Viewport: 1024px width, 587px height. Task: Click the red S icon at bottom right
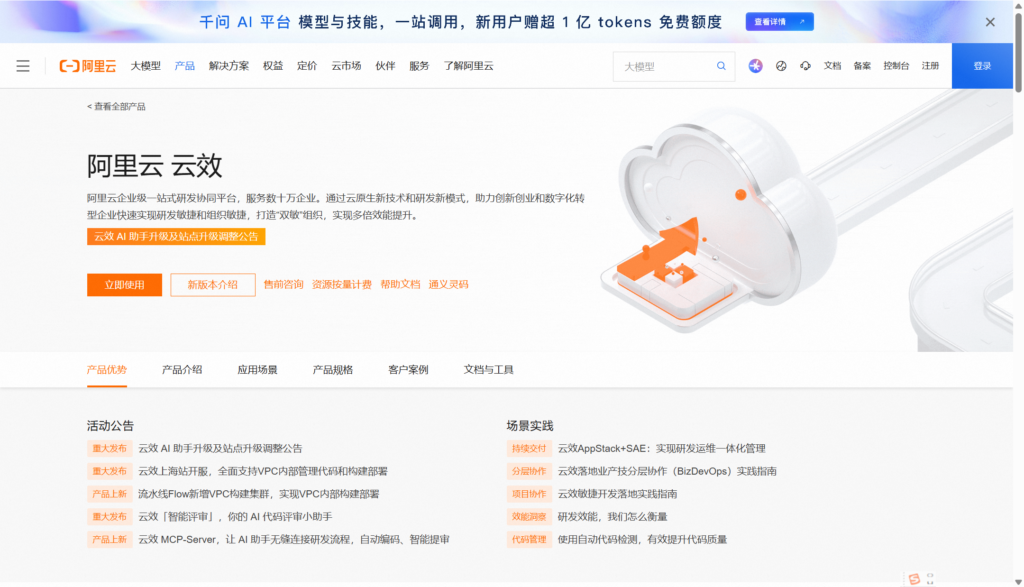coord(914,579)
